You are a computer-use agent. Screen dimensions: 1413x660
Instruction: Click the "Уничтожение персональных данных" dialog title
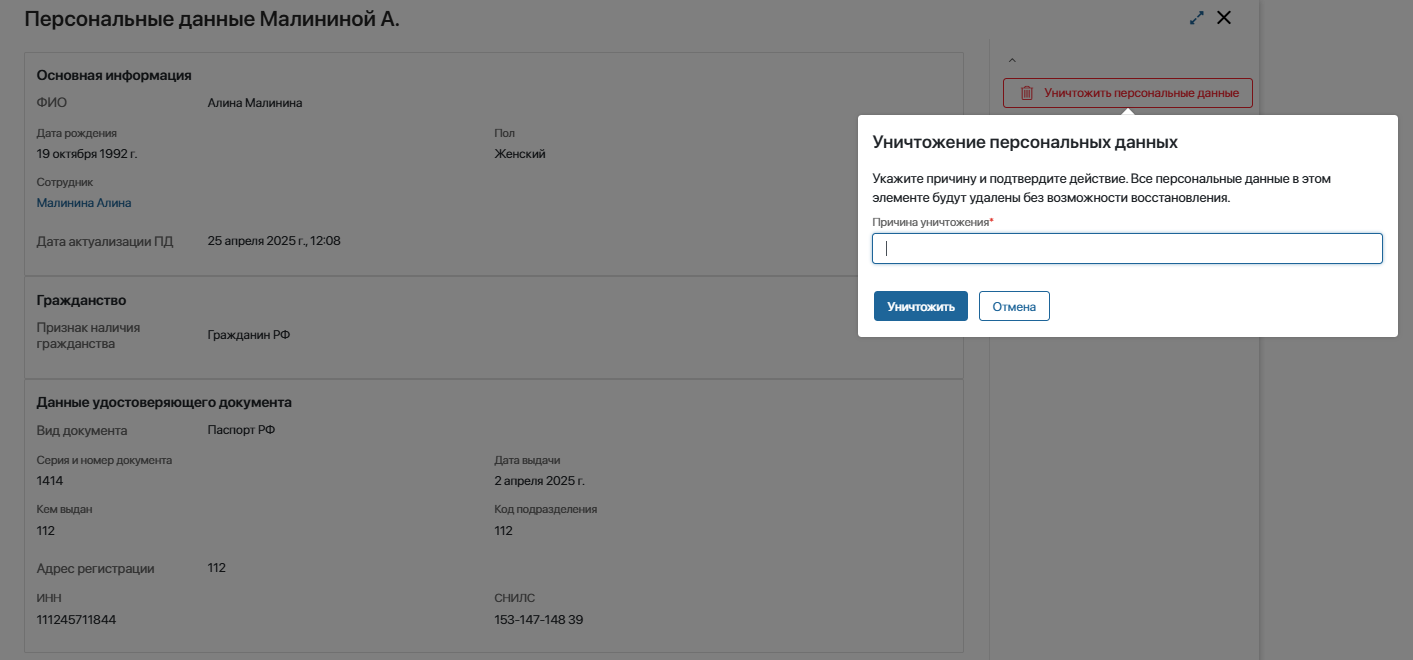1025,142
